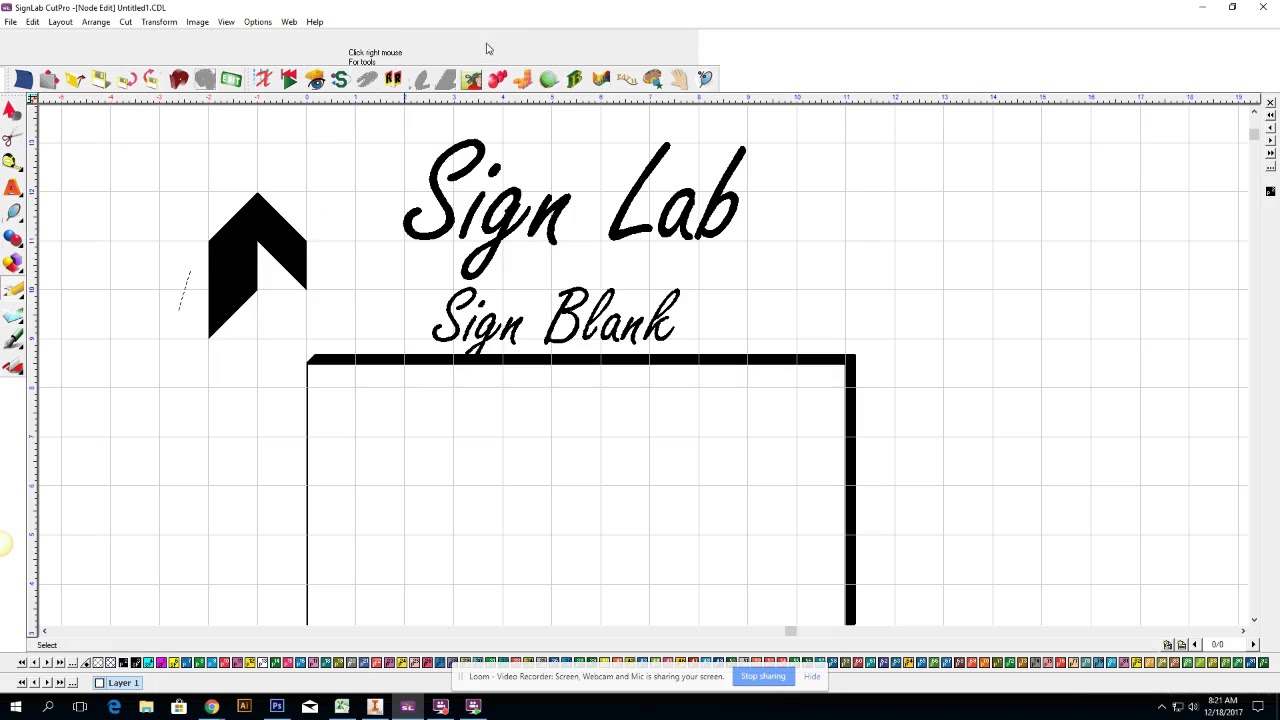Open File Explorer from the taskbar
Screen dimensions: 1280x720
146,707
